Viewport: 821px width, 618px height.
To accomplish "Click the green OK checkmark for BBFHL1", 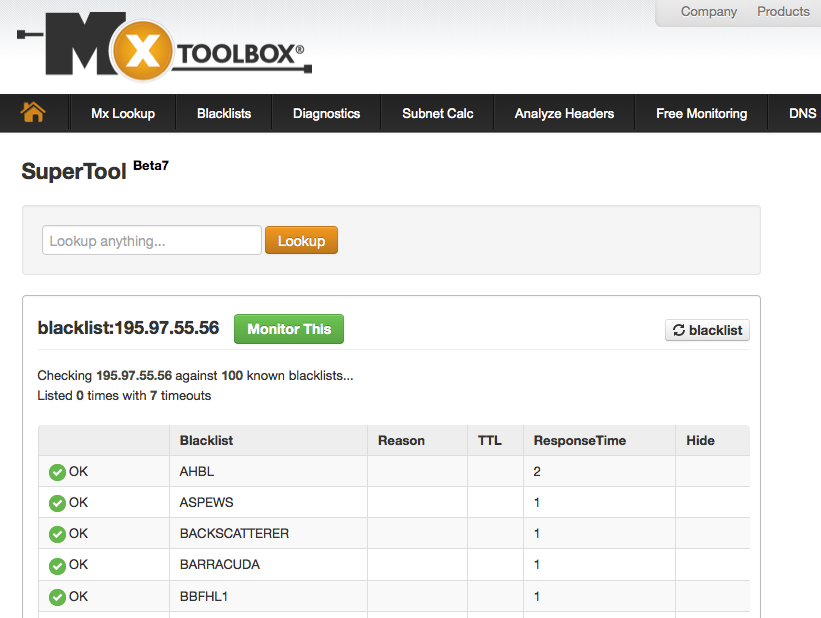I will click(57, 597).
